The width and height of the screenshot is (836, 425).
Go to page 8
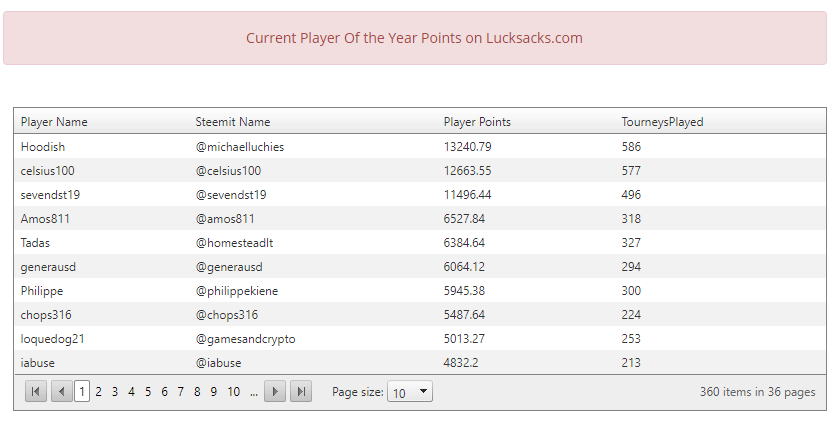click(197, 392)
